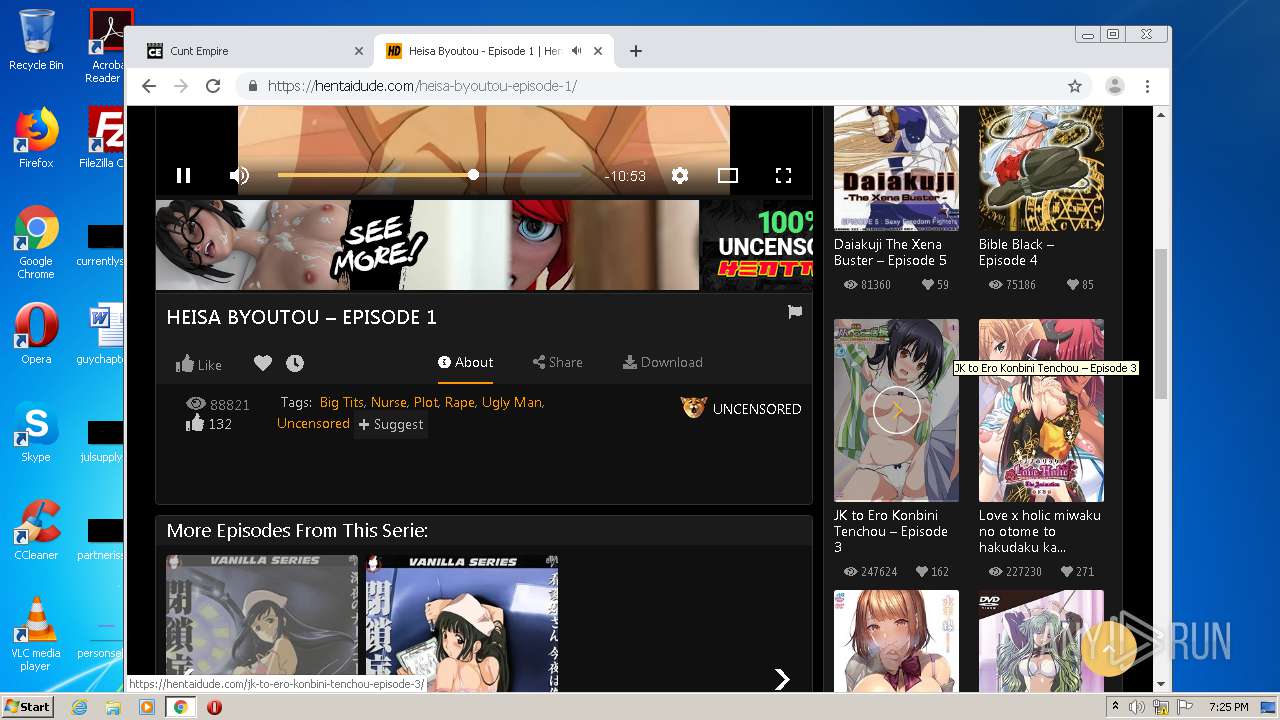This screenshot has height=720, width=1280.
Task: Click the Chrome taskbar button
Action: (x=180, y=707)
